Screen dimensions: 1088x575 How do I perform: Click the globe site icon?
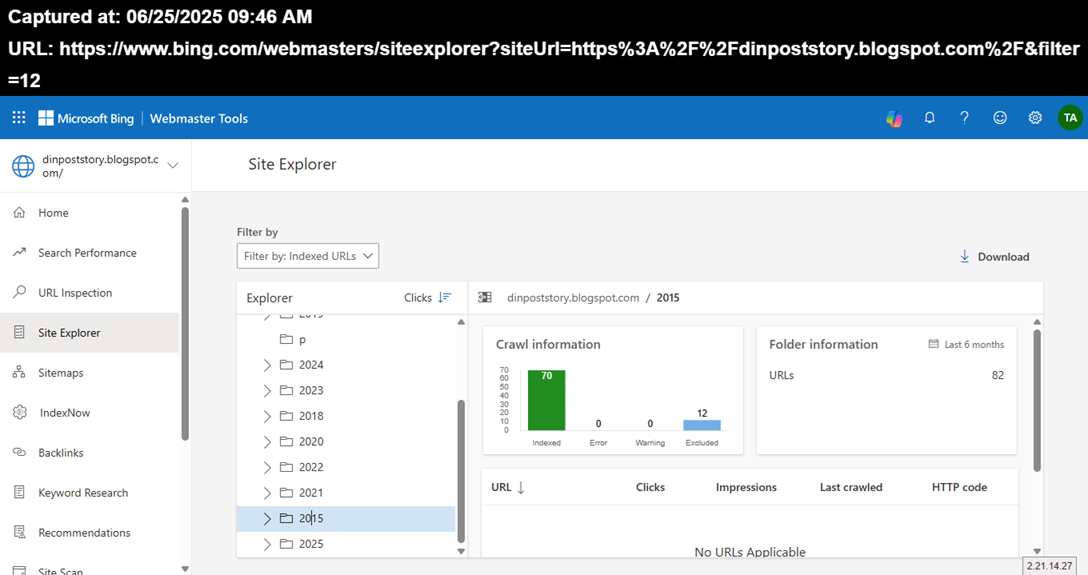click(x=23, y=166)
